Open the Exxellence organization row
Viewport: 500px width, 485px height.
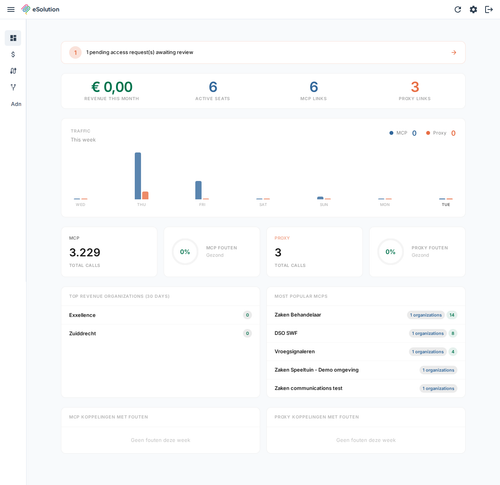pos(160,315)
